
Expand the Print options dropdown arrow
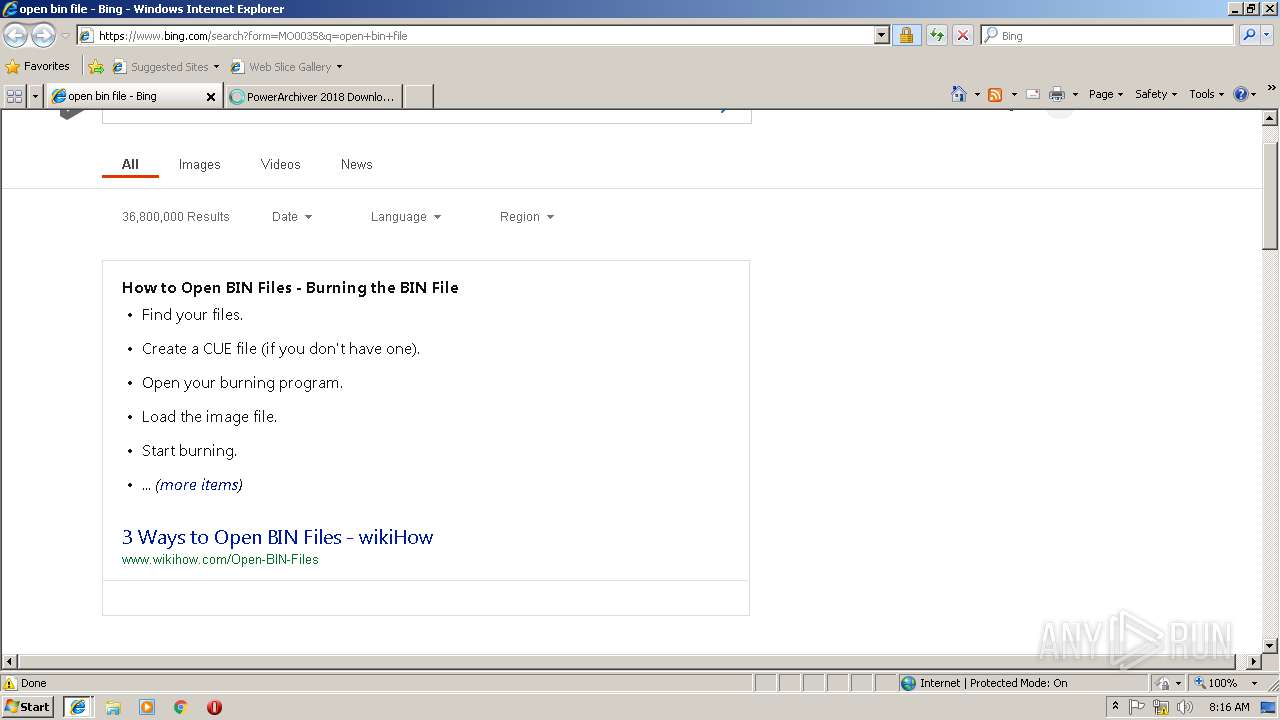pos(1075,94)
